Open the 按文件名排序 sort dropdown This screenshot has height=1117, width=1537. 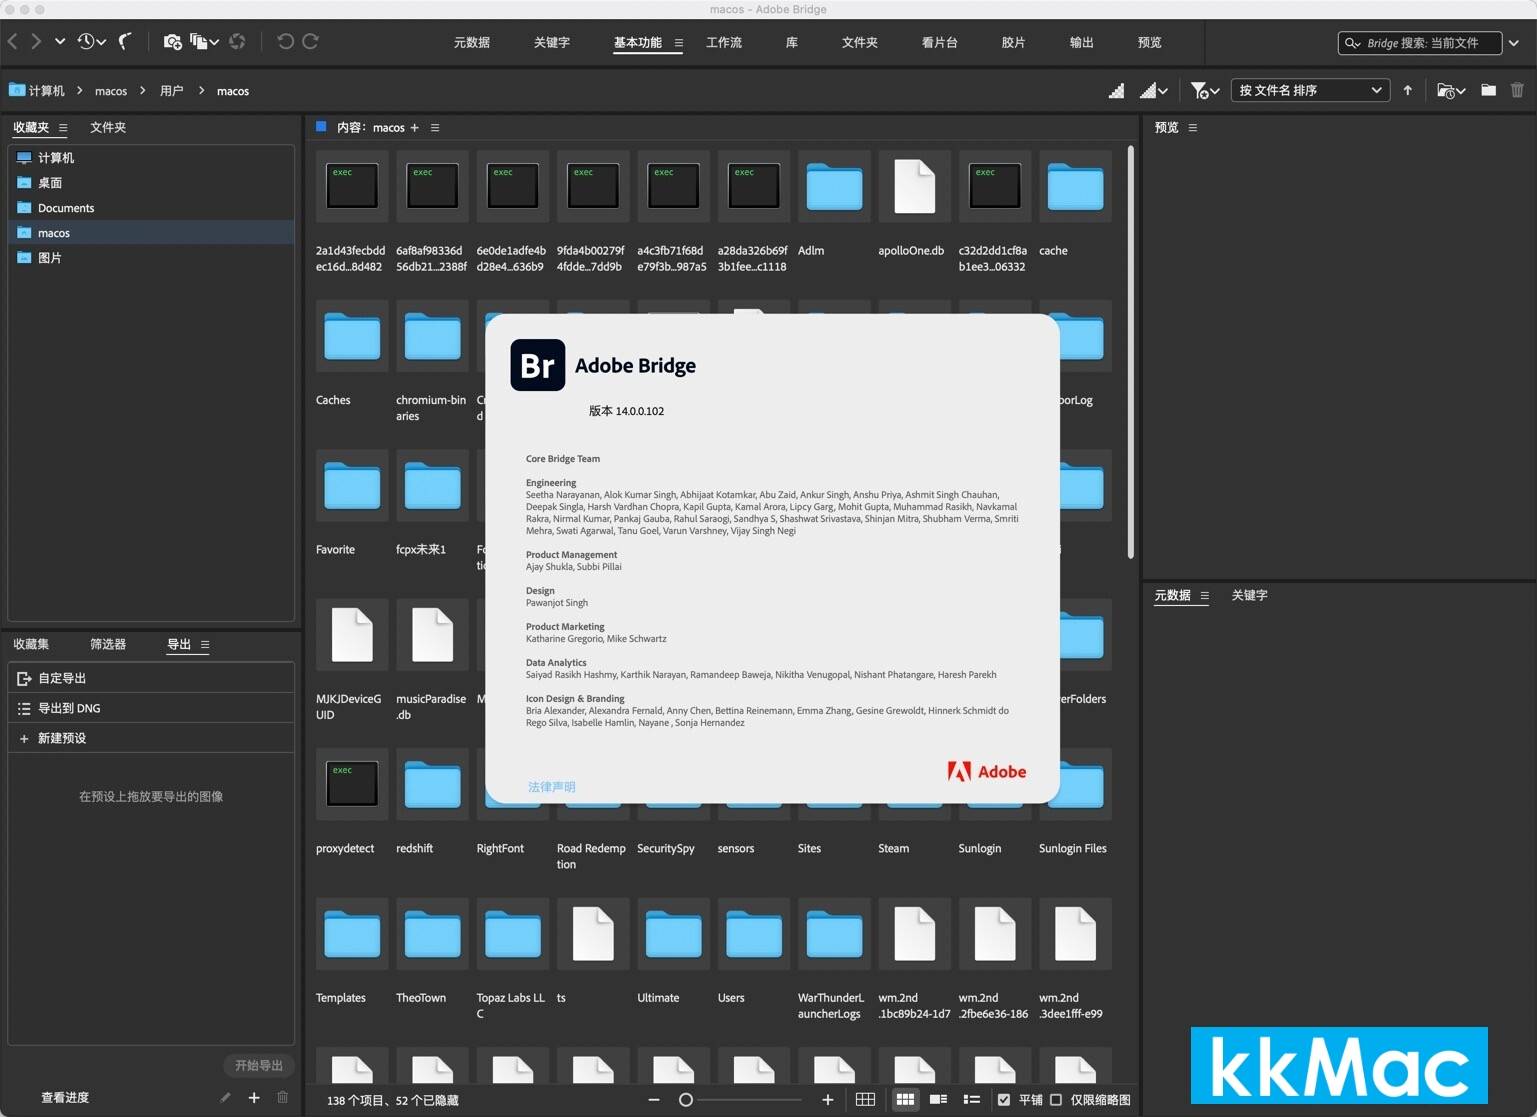click(x=1310, y=90)
